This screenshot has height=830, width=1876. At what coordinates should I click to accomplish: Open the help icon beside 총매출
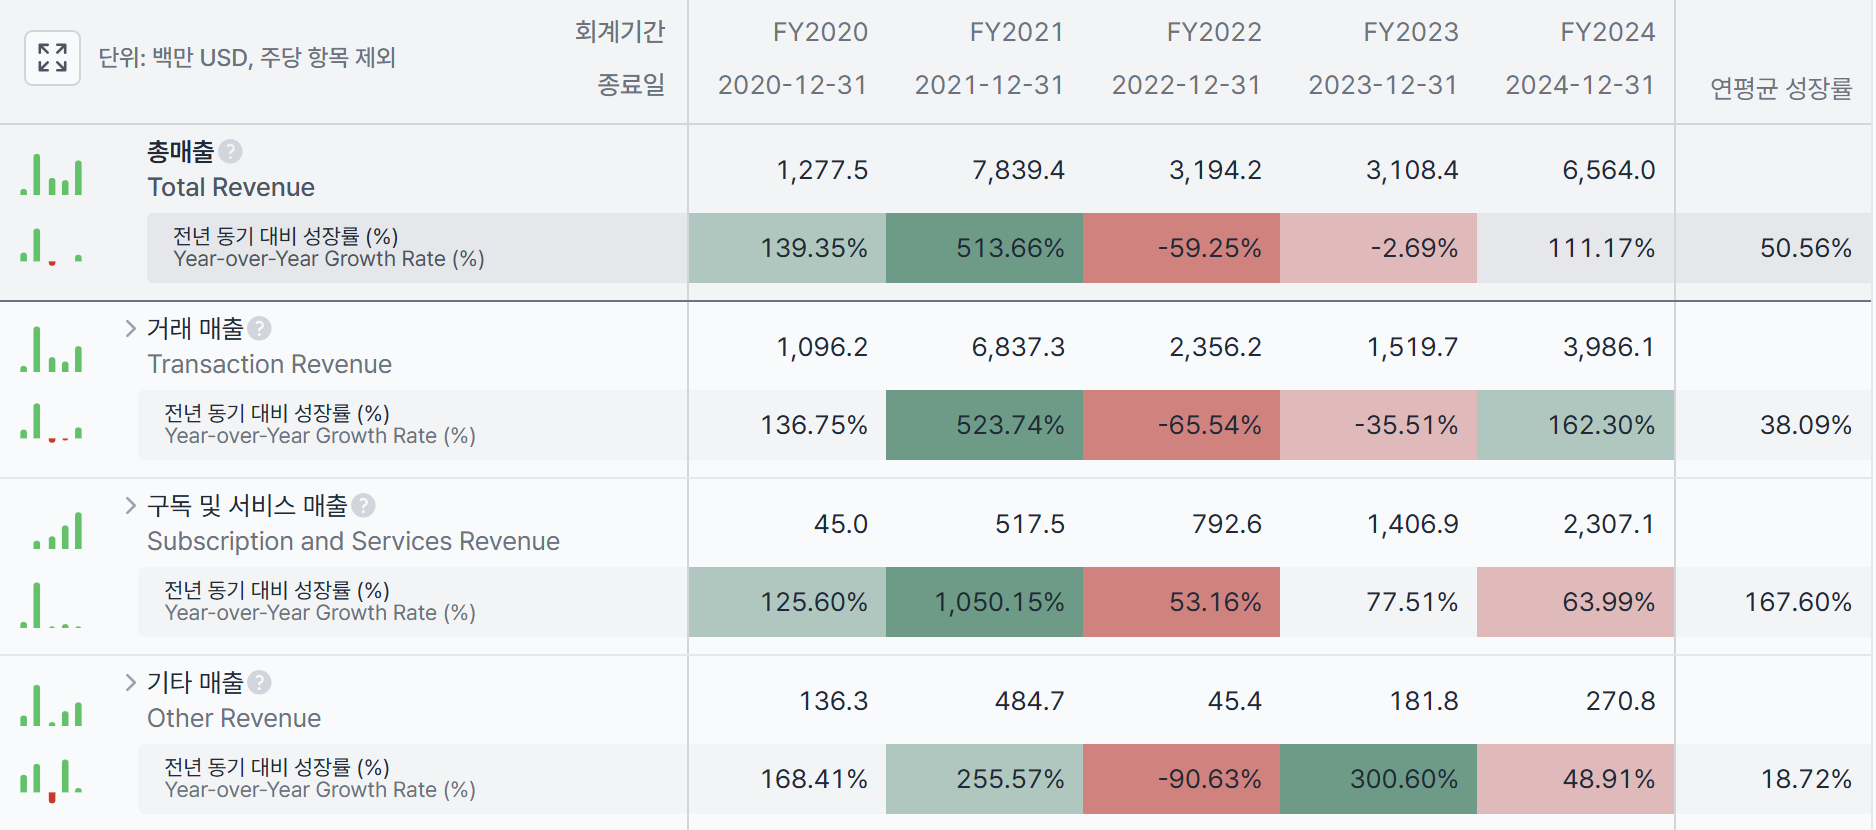(230, 151)
